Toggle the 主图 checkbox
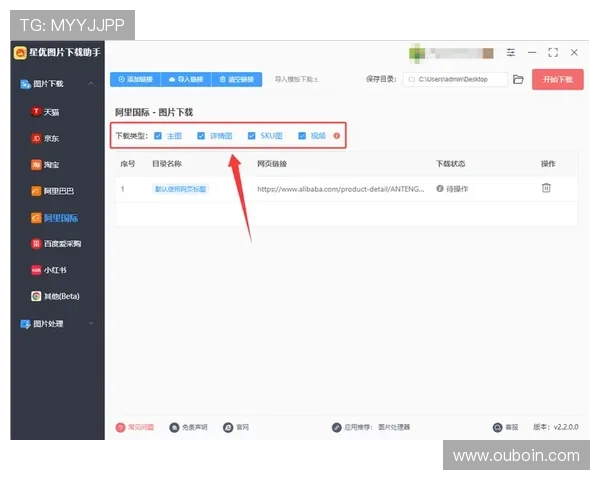 coord(158,136)
